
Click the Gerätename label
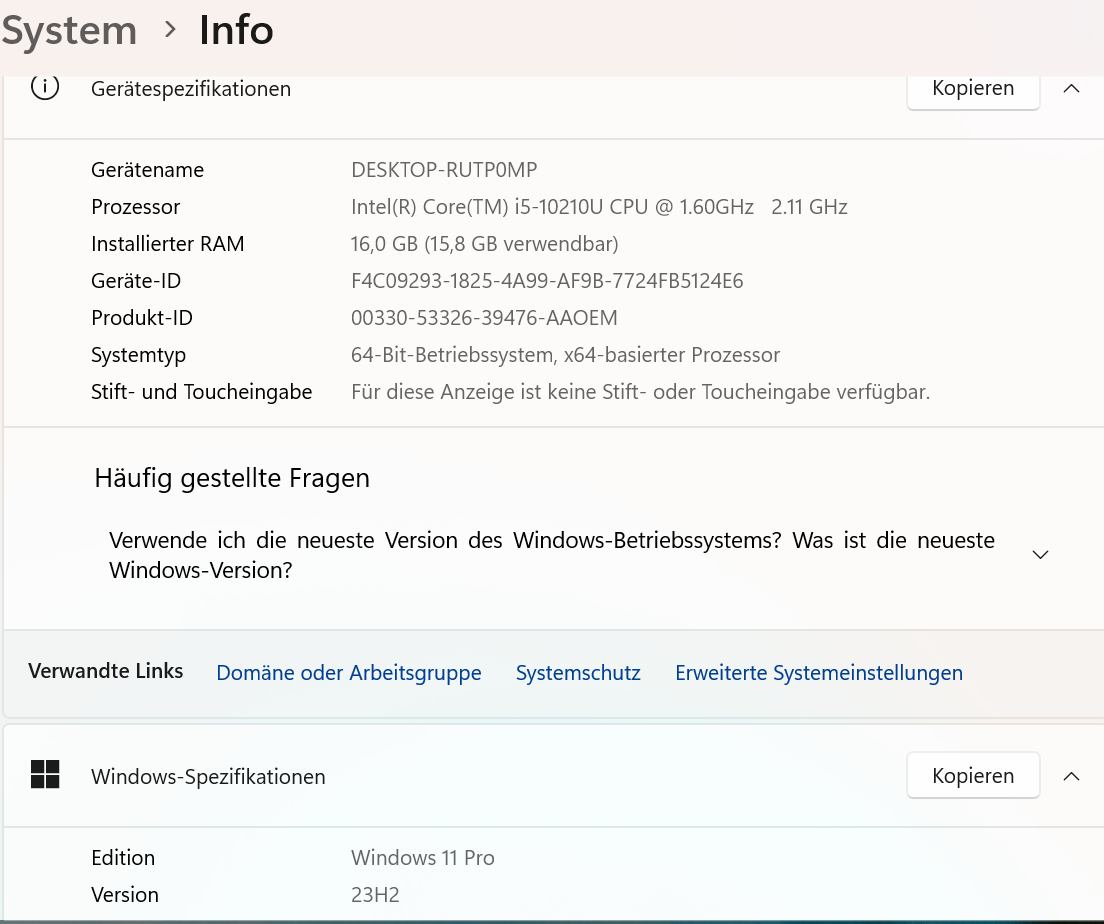147,170
